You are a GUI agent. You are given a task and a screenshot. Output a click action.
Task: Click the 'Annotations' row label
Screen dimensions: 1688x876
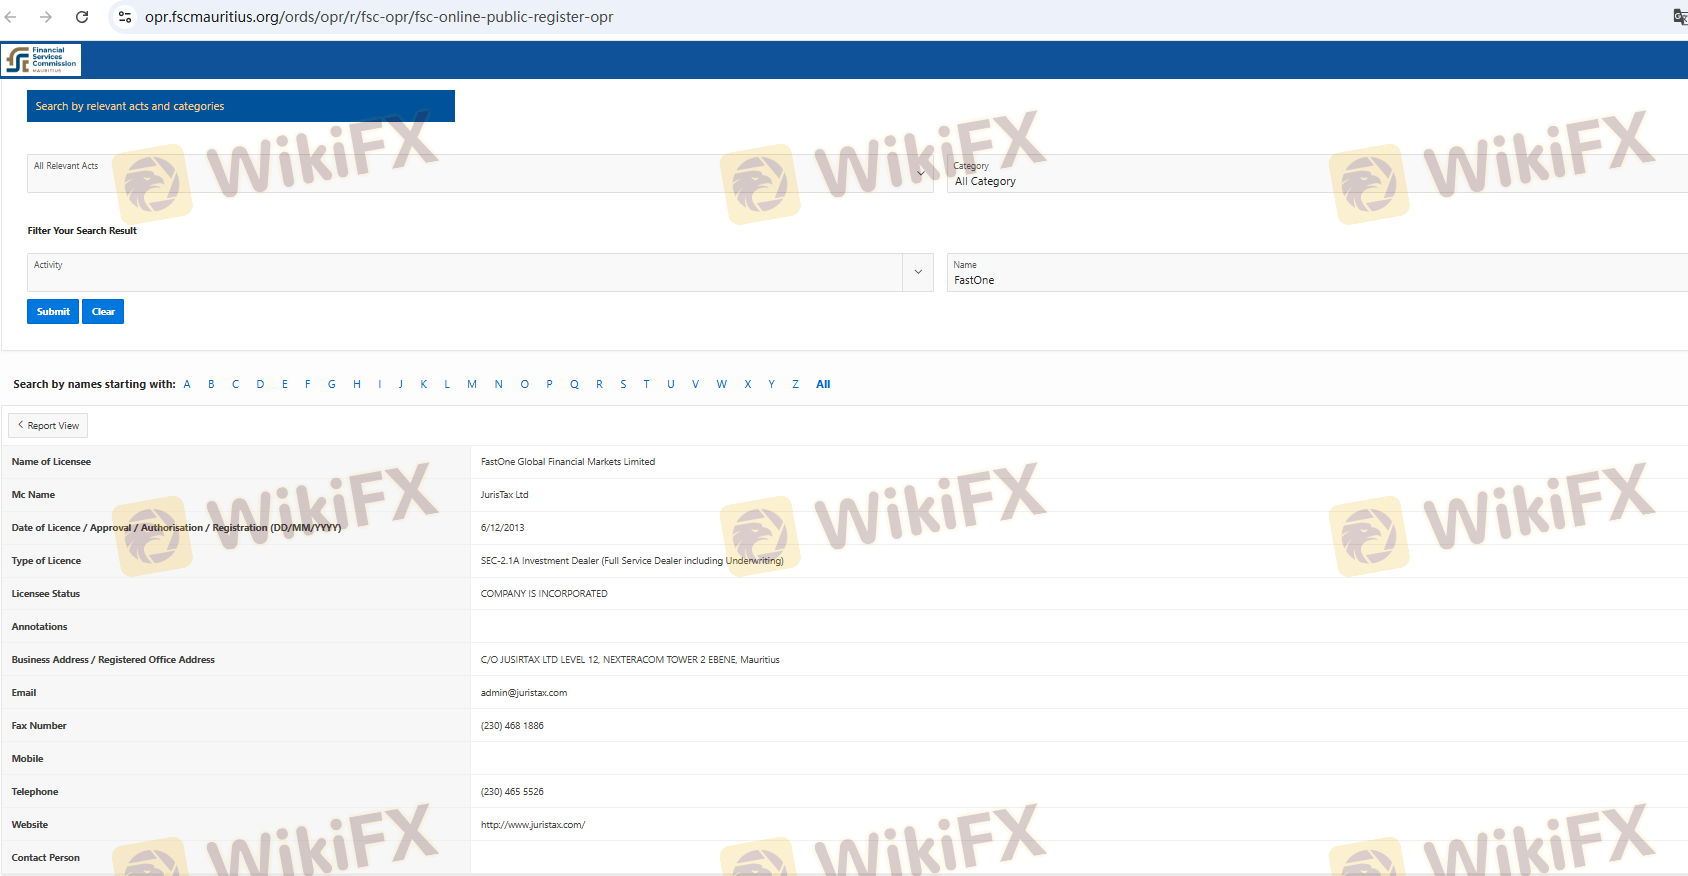[x=40, y=627]
